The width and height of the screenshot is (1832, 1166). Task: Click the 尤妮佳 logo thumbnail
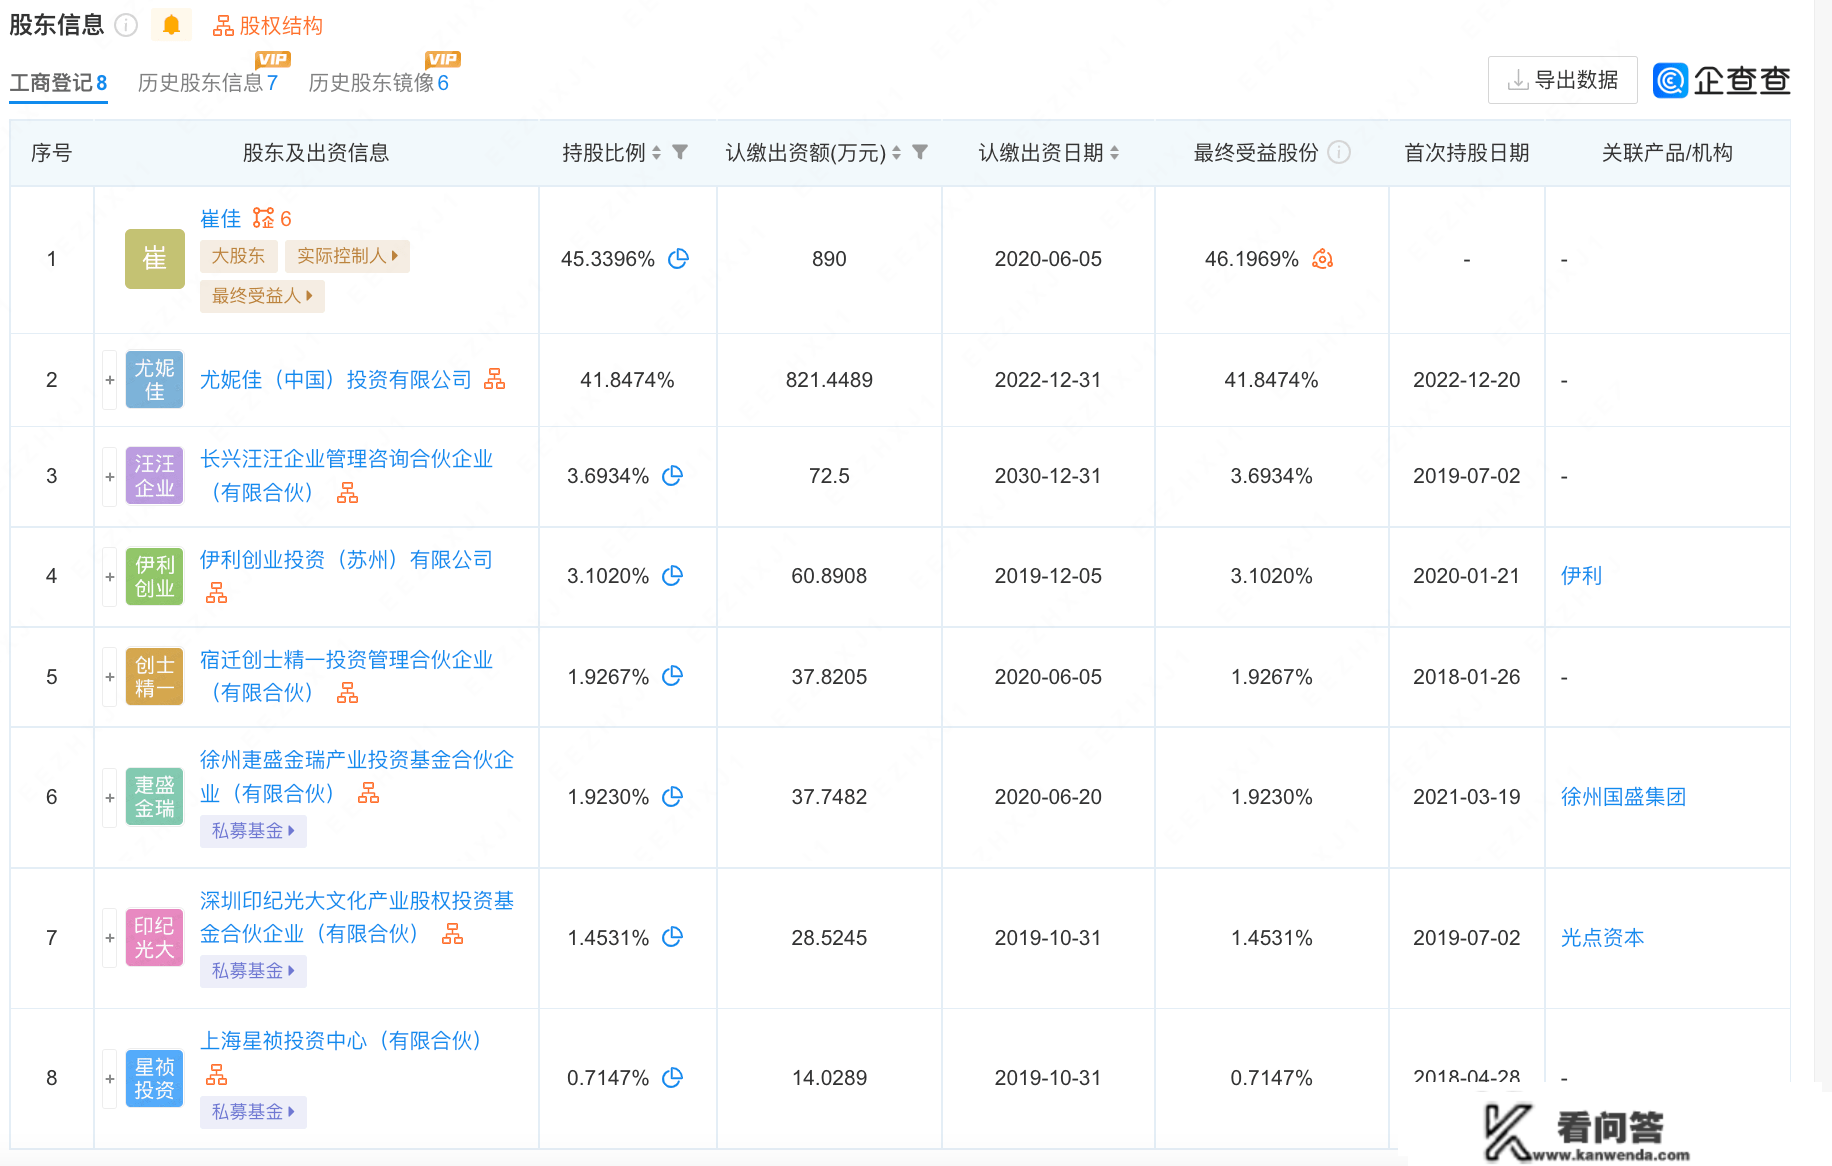154,380
